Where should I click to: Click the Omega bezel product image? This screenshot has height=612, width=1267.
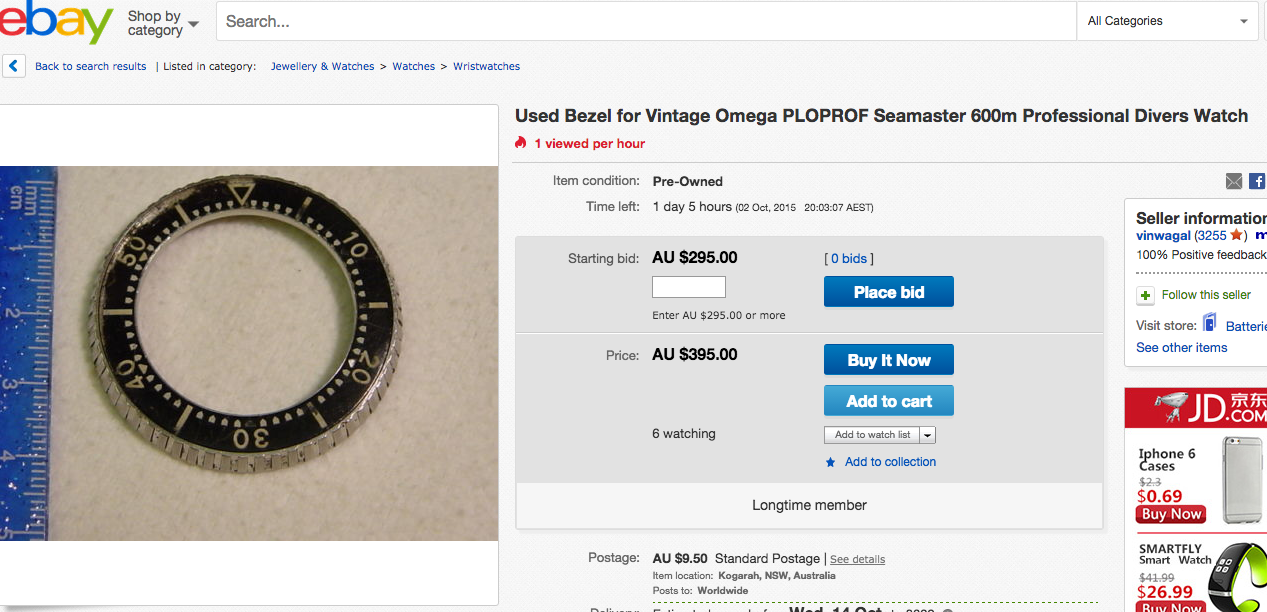point(249,353)
